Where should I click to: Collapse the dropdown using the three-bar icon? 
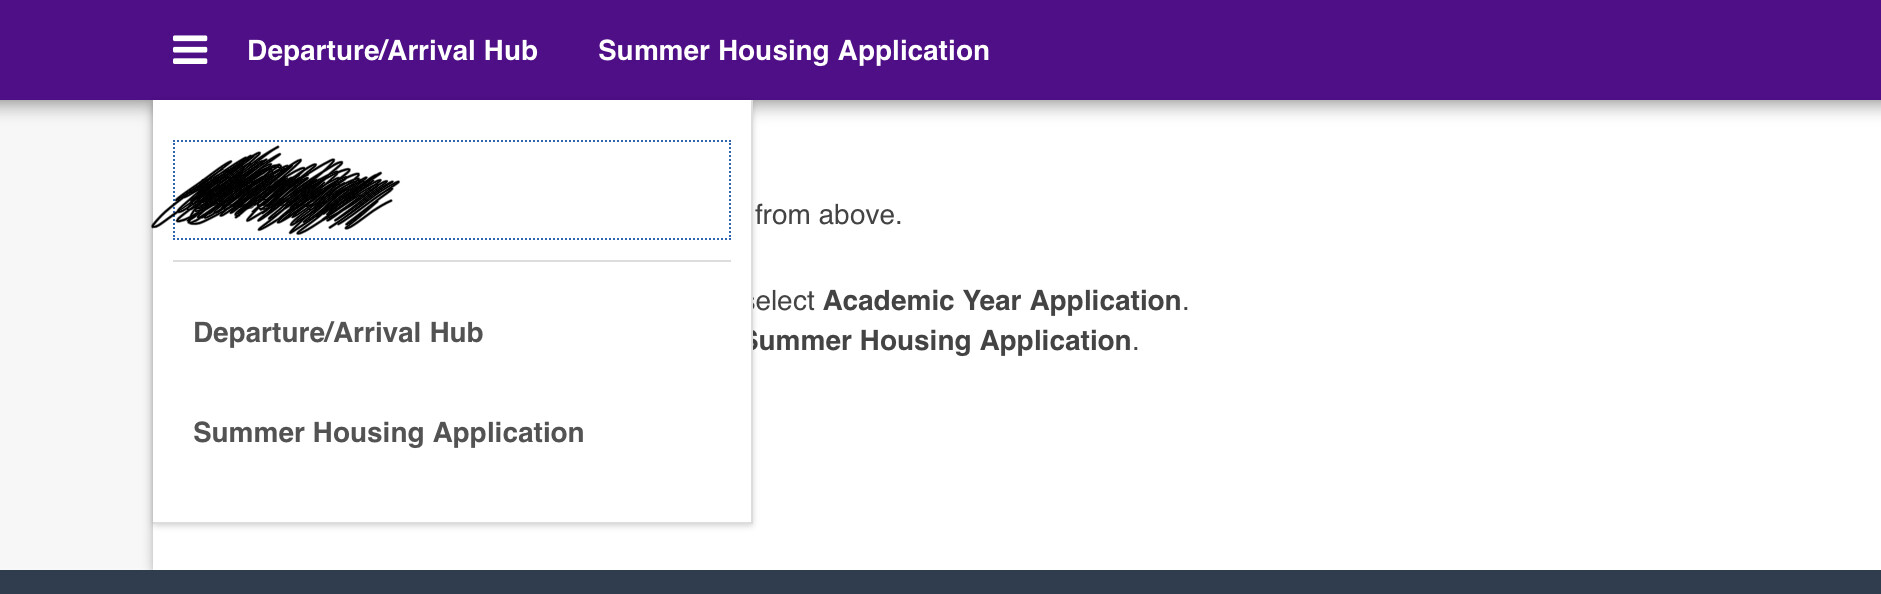[190, 50]
